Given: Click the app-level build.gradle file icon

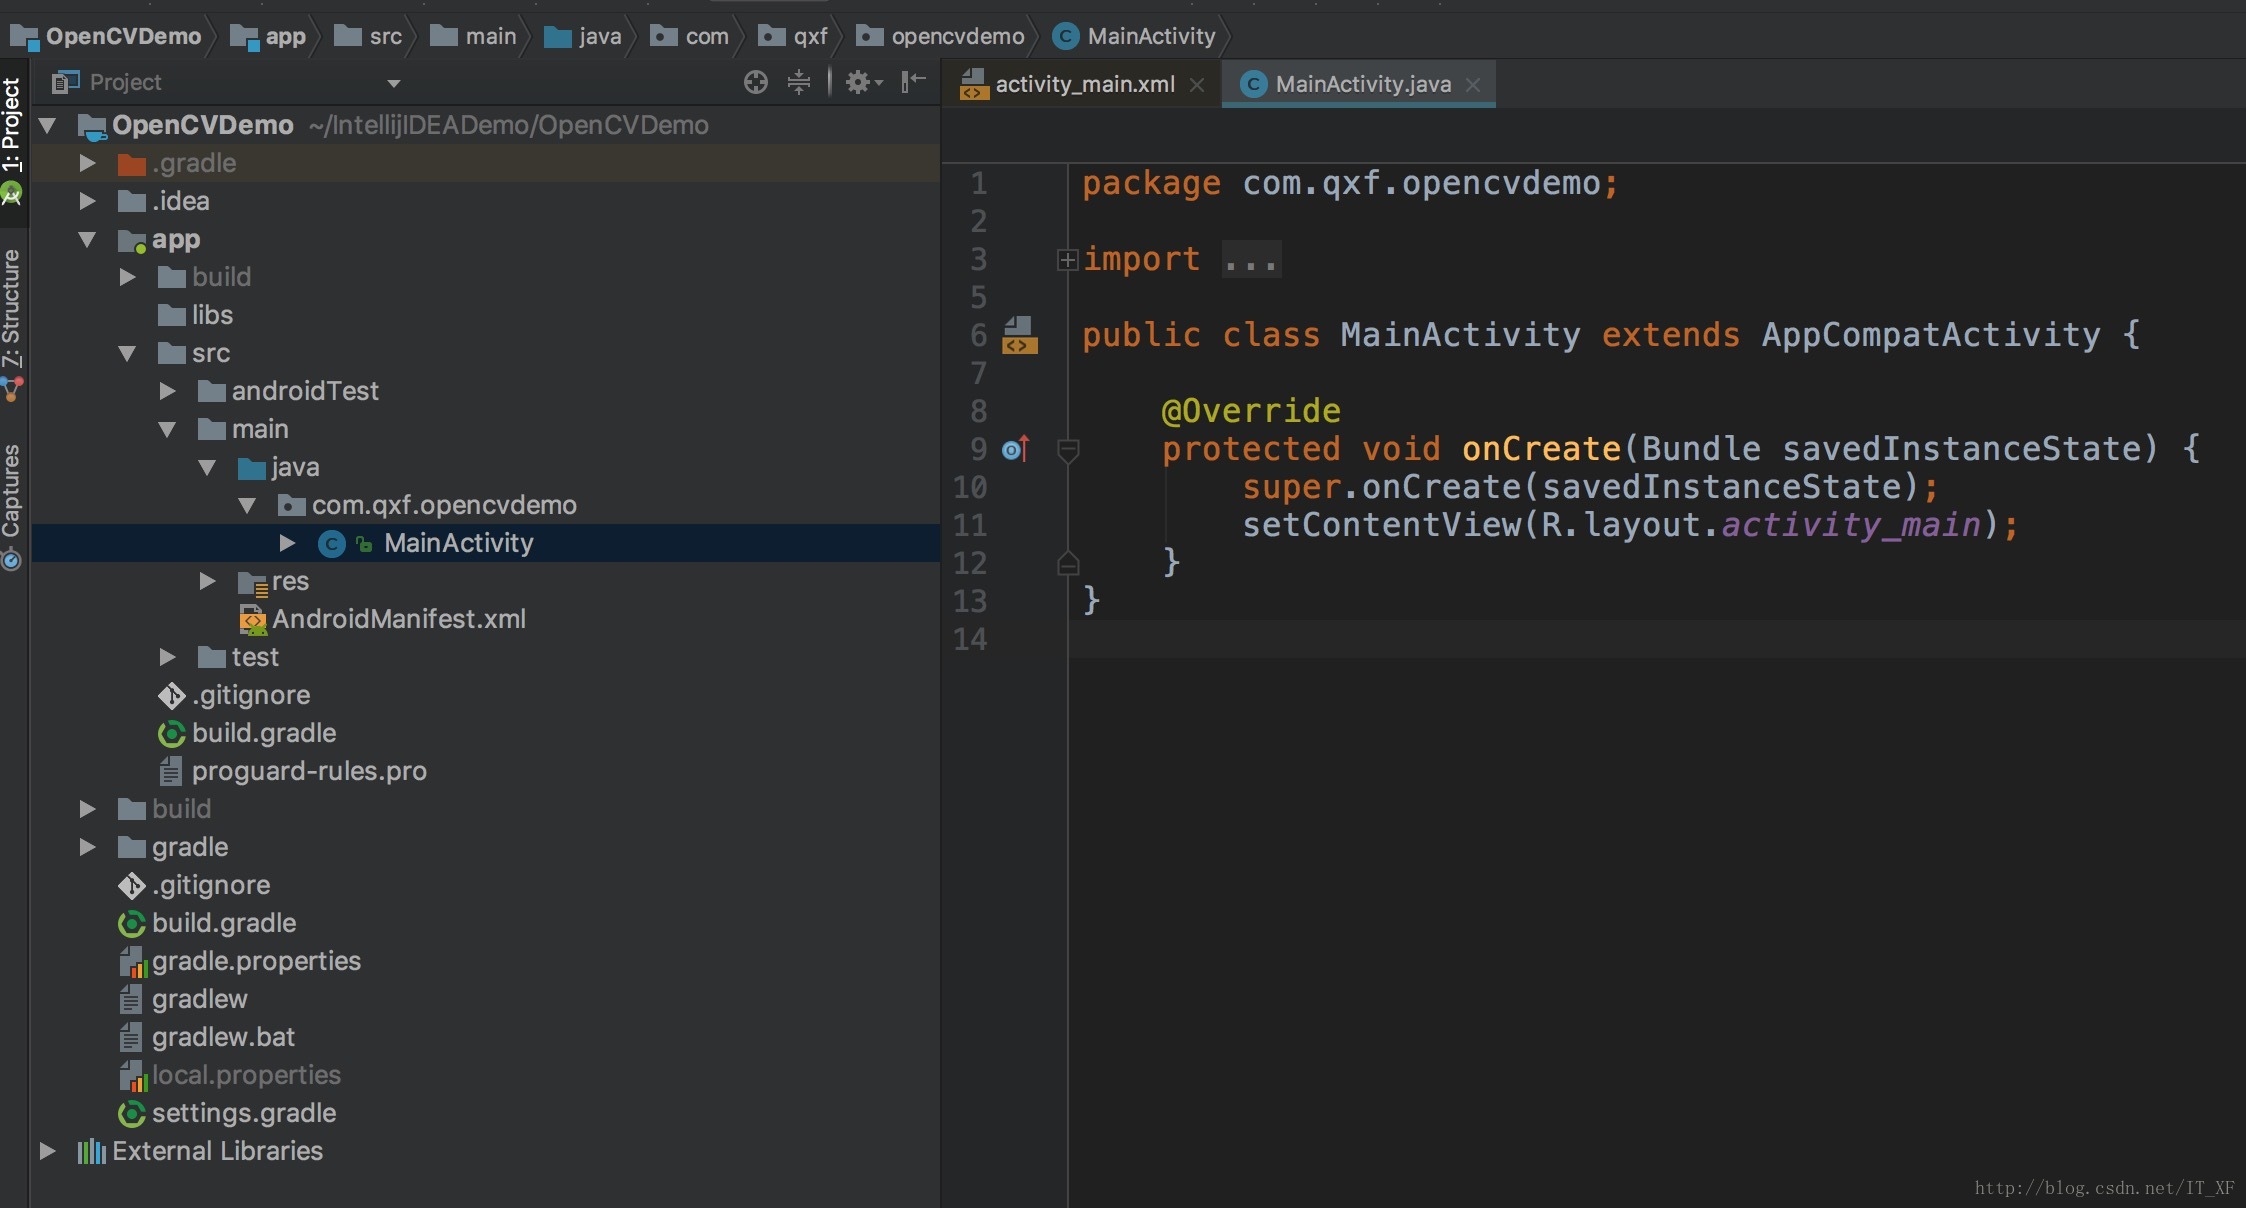Looking at the screenshot, I should [171, 733].
